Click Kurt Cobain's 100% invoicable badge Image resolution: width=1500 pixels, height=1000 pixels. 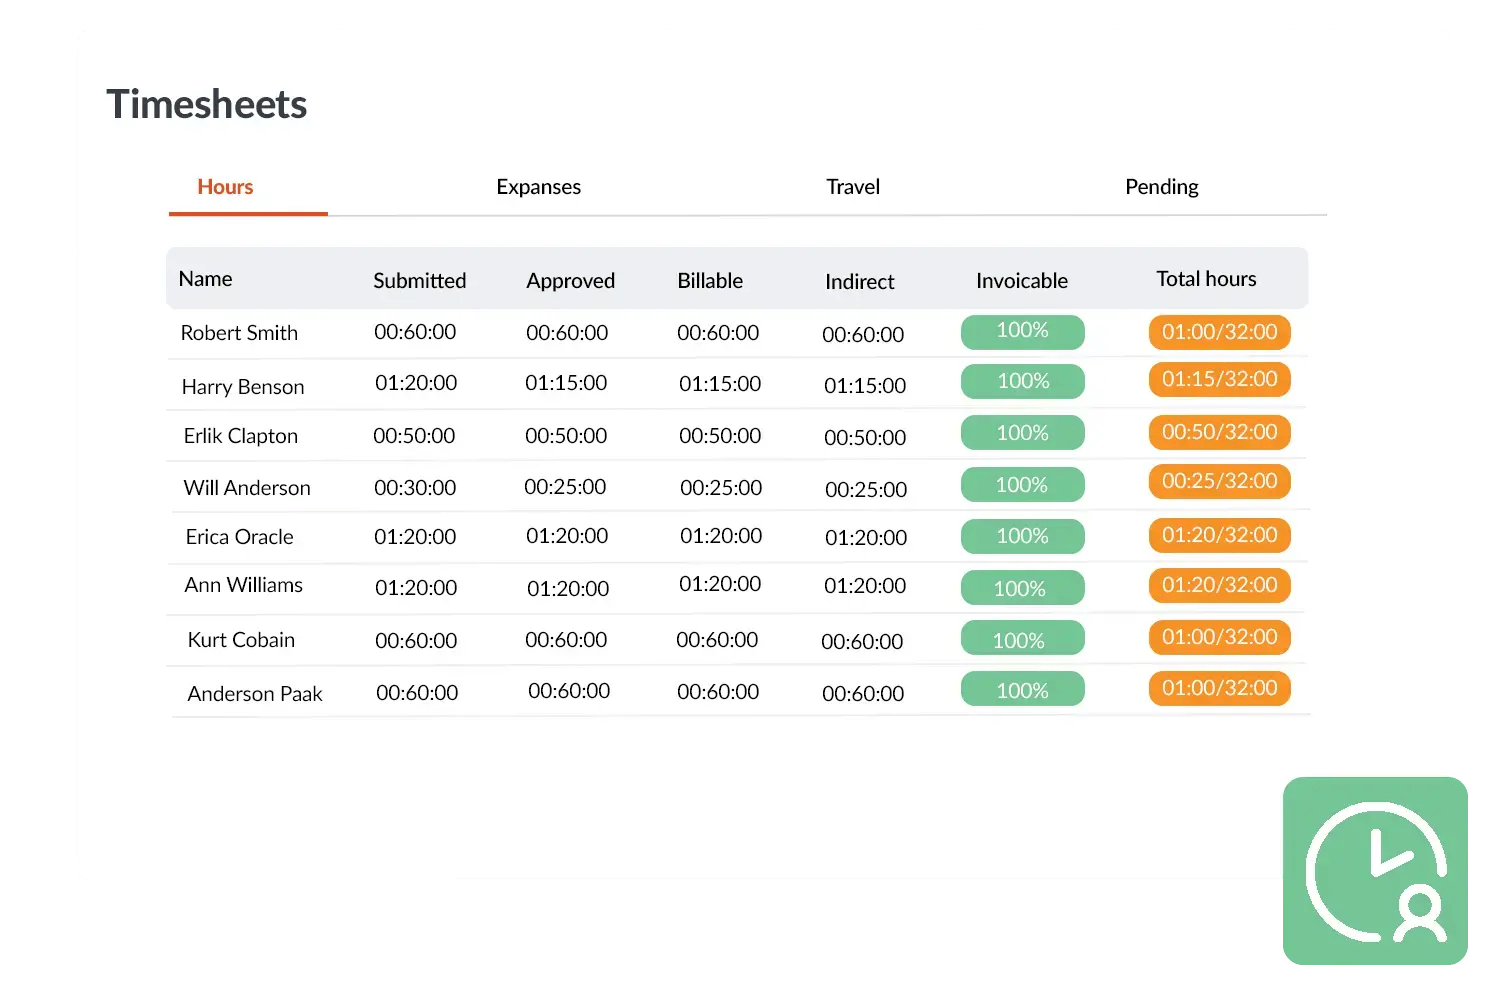(1022, 639)
